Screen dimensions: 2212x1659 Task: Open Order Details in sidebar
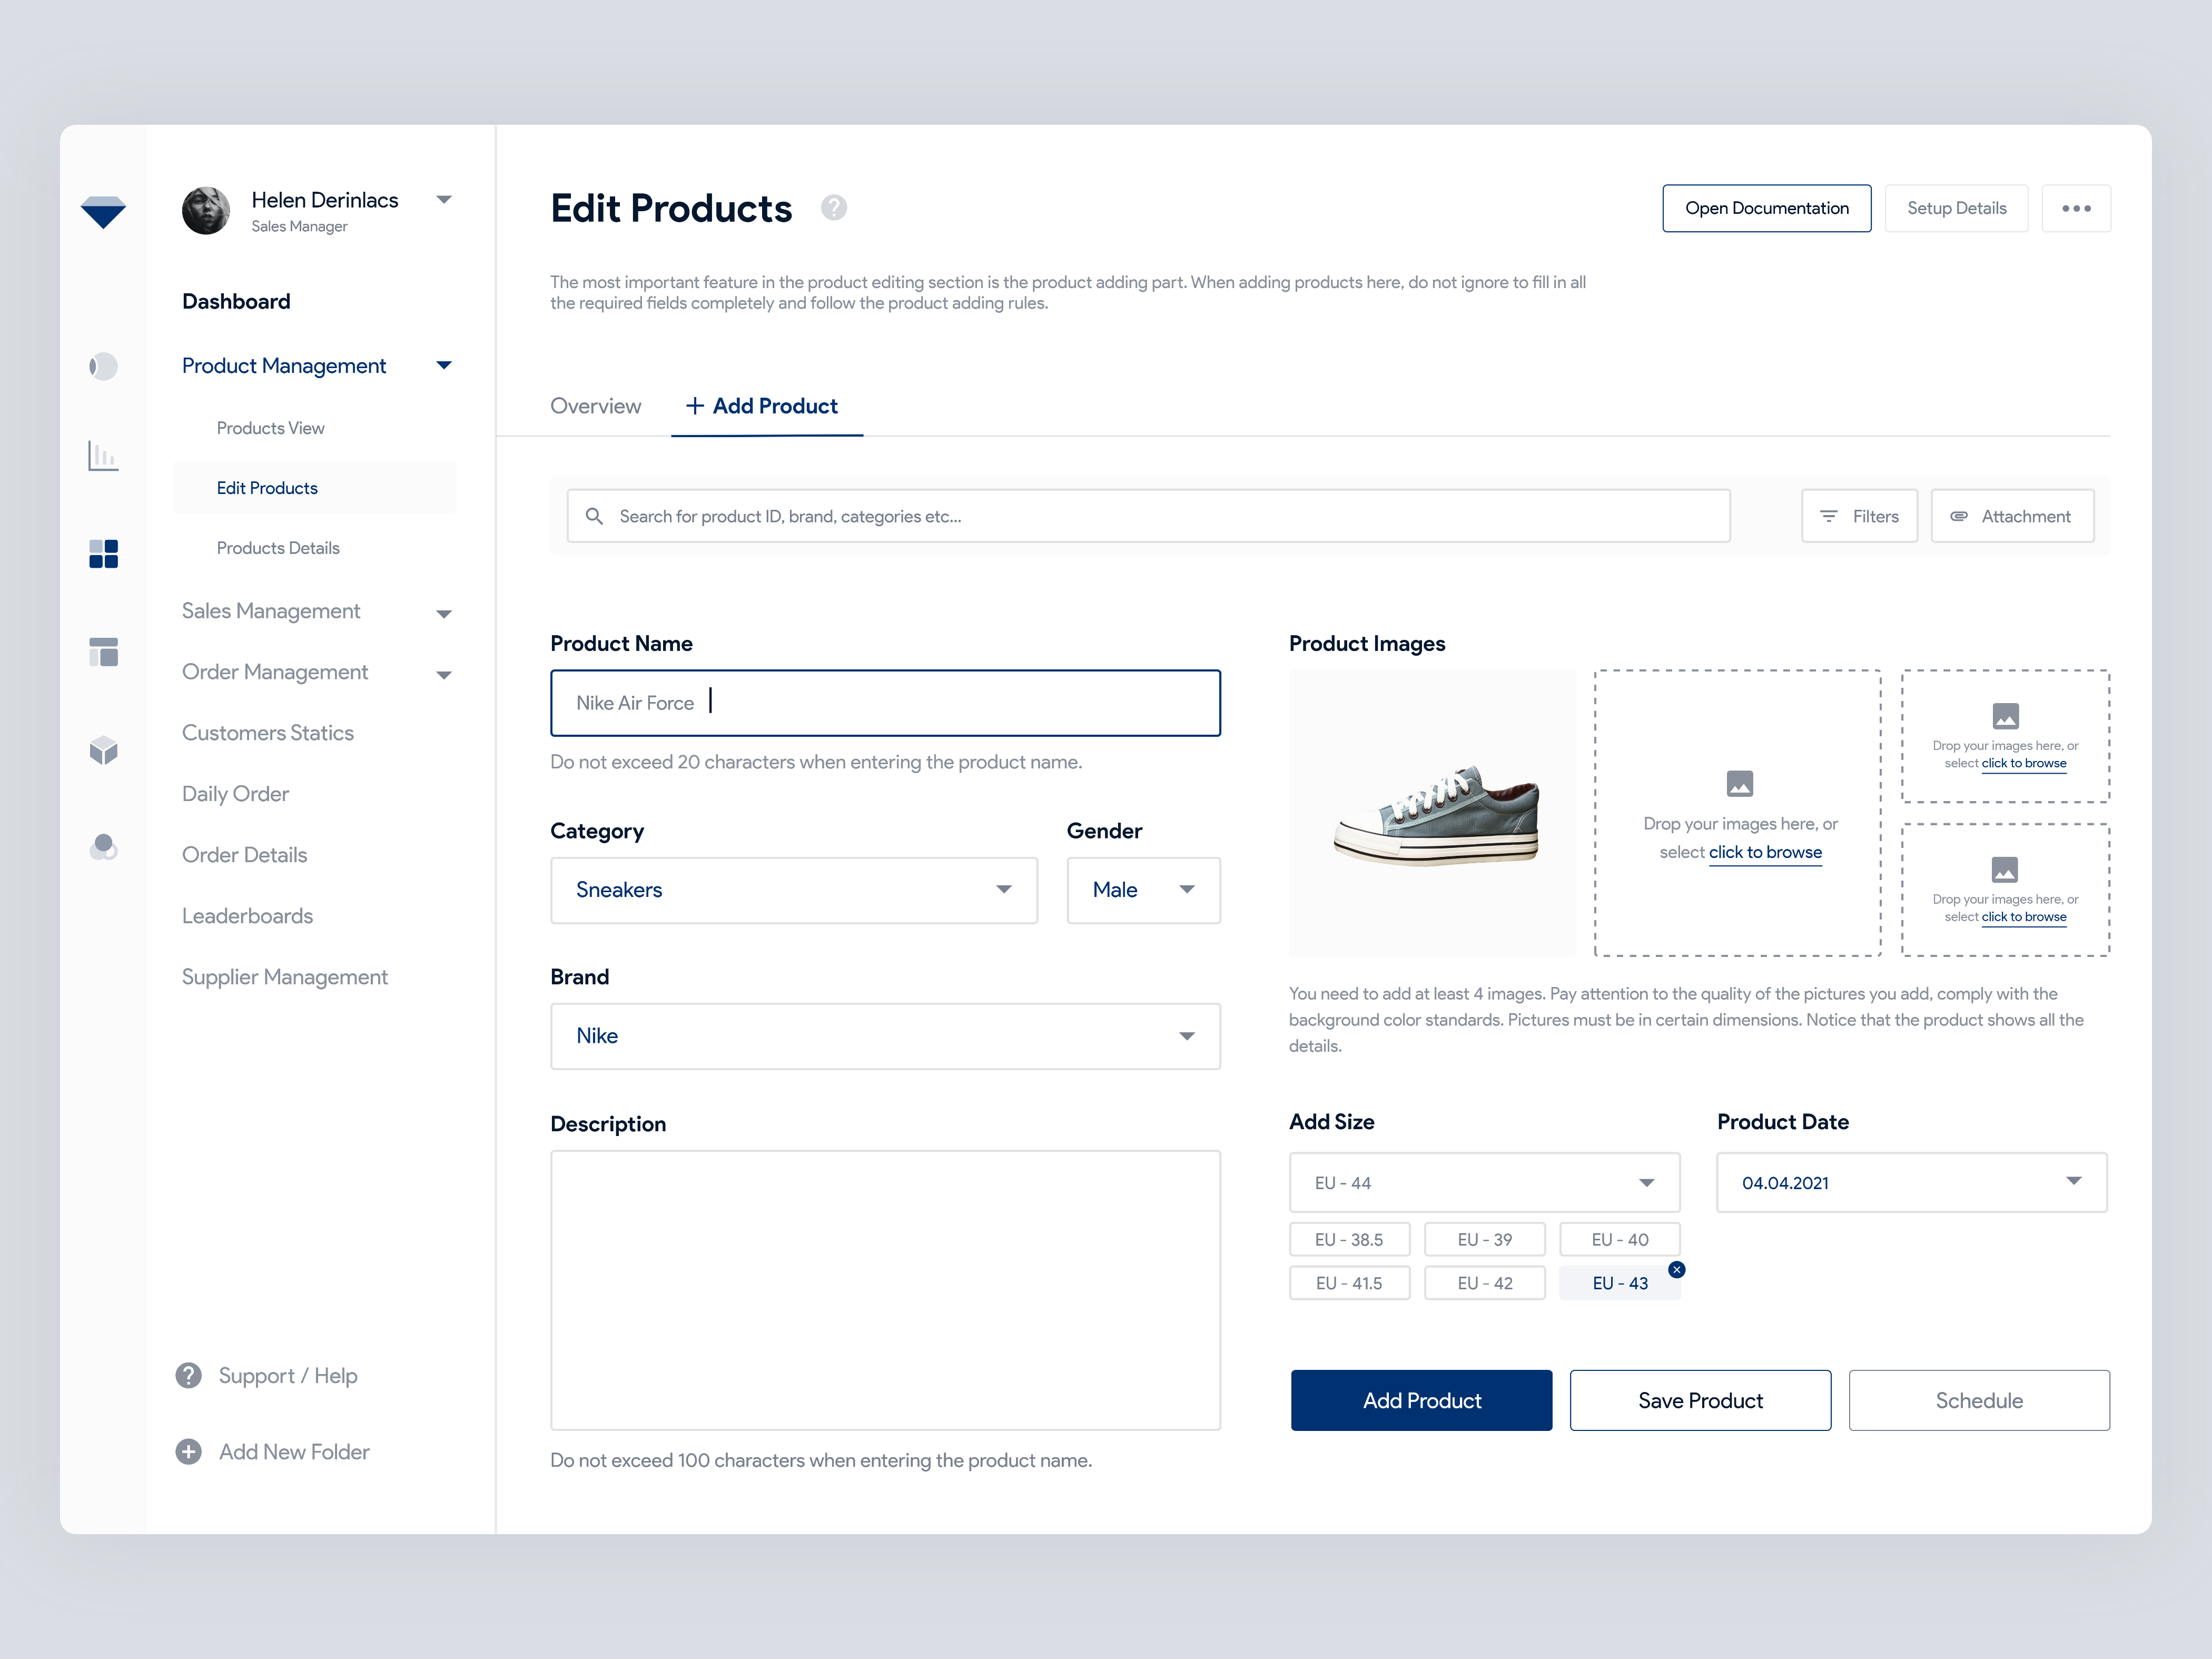click(x=244, y=855)
